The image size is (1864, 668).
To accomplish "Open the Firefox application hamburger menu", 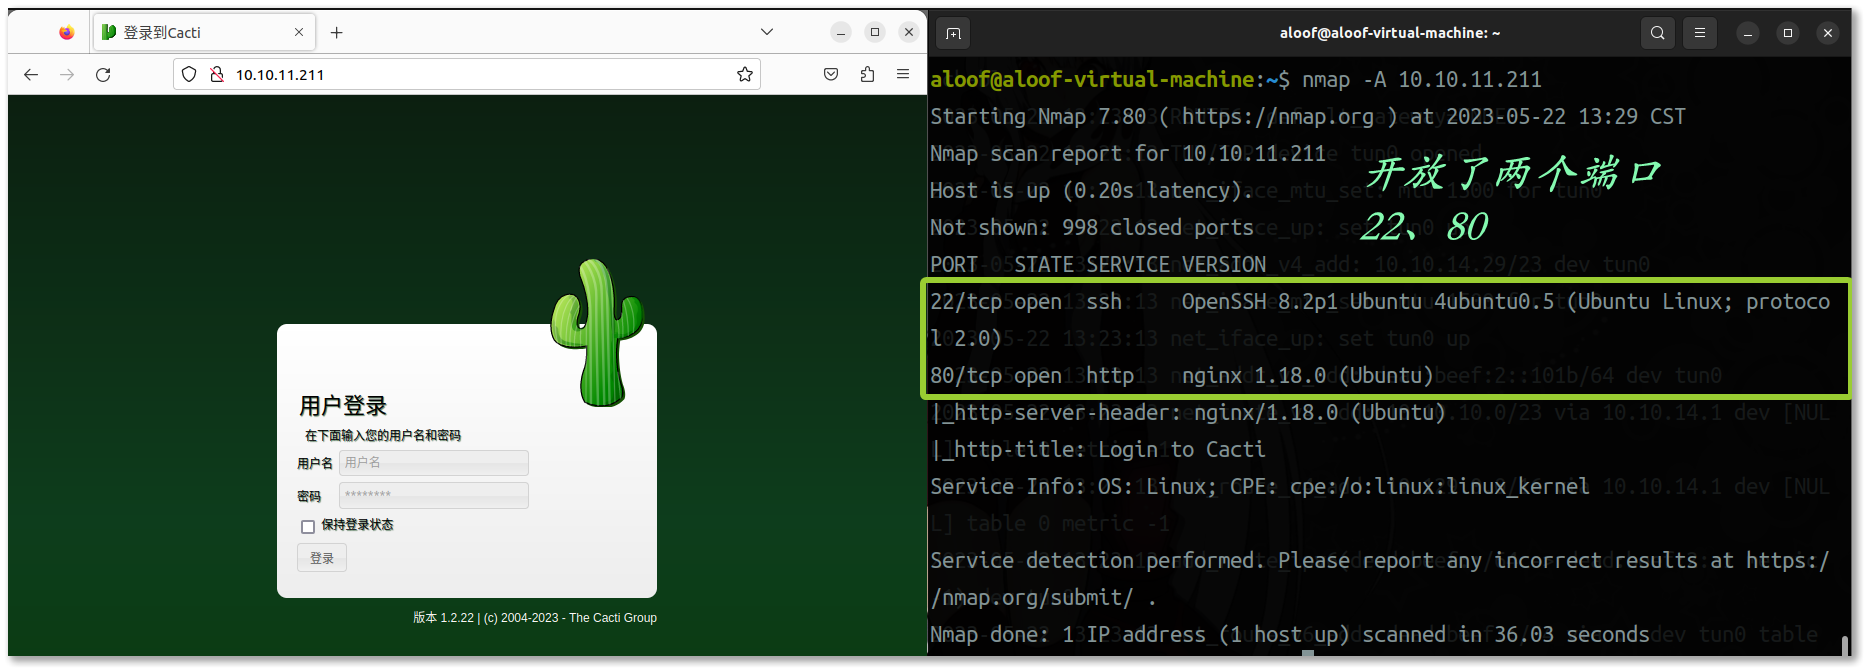I will [x=903, y=75].
